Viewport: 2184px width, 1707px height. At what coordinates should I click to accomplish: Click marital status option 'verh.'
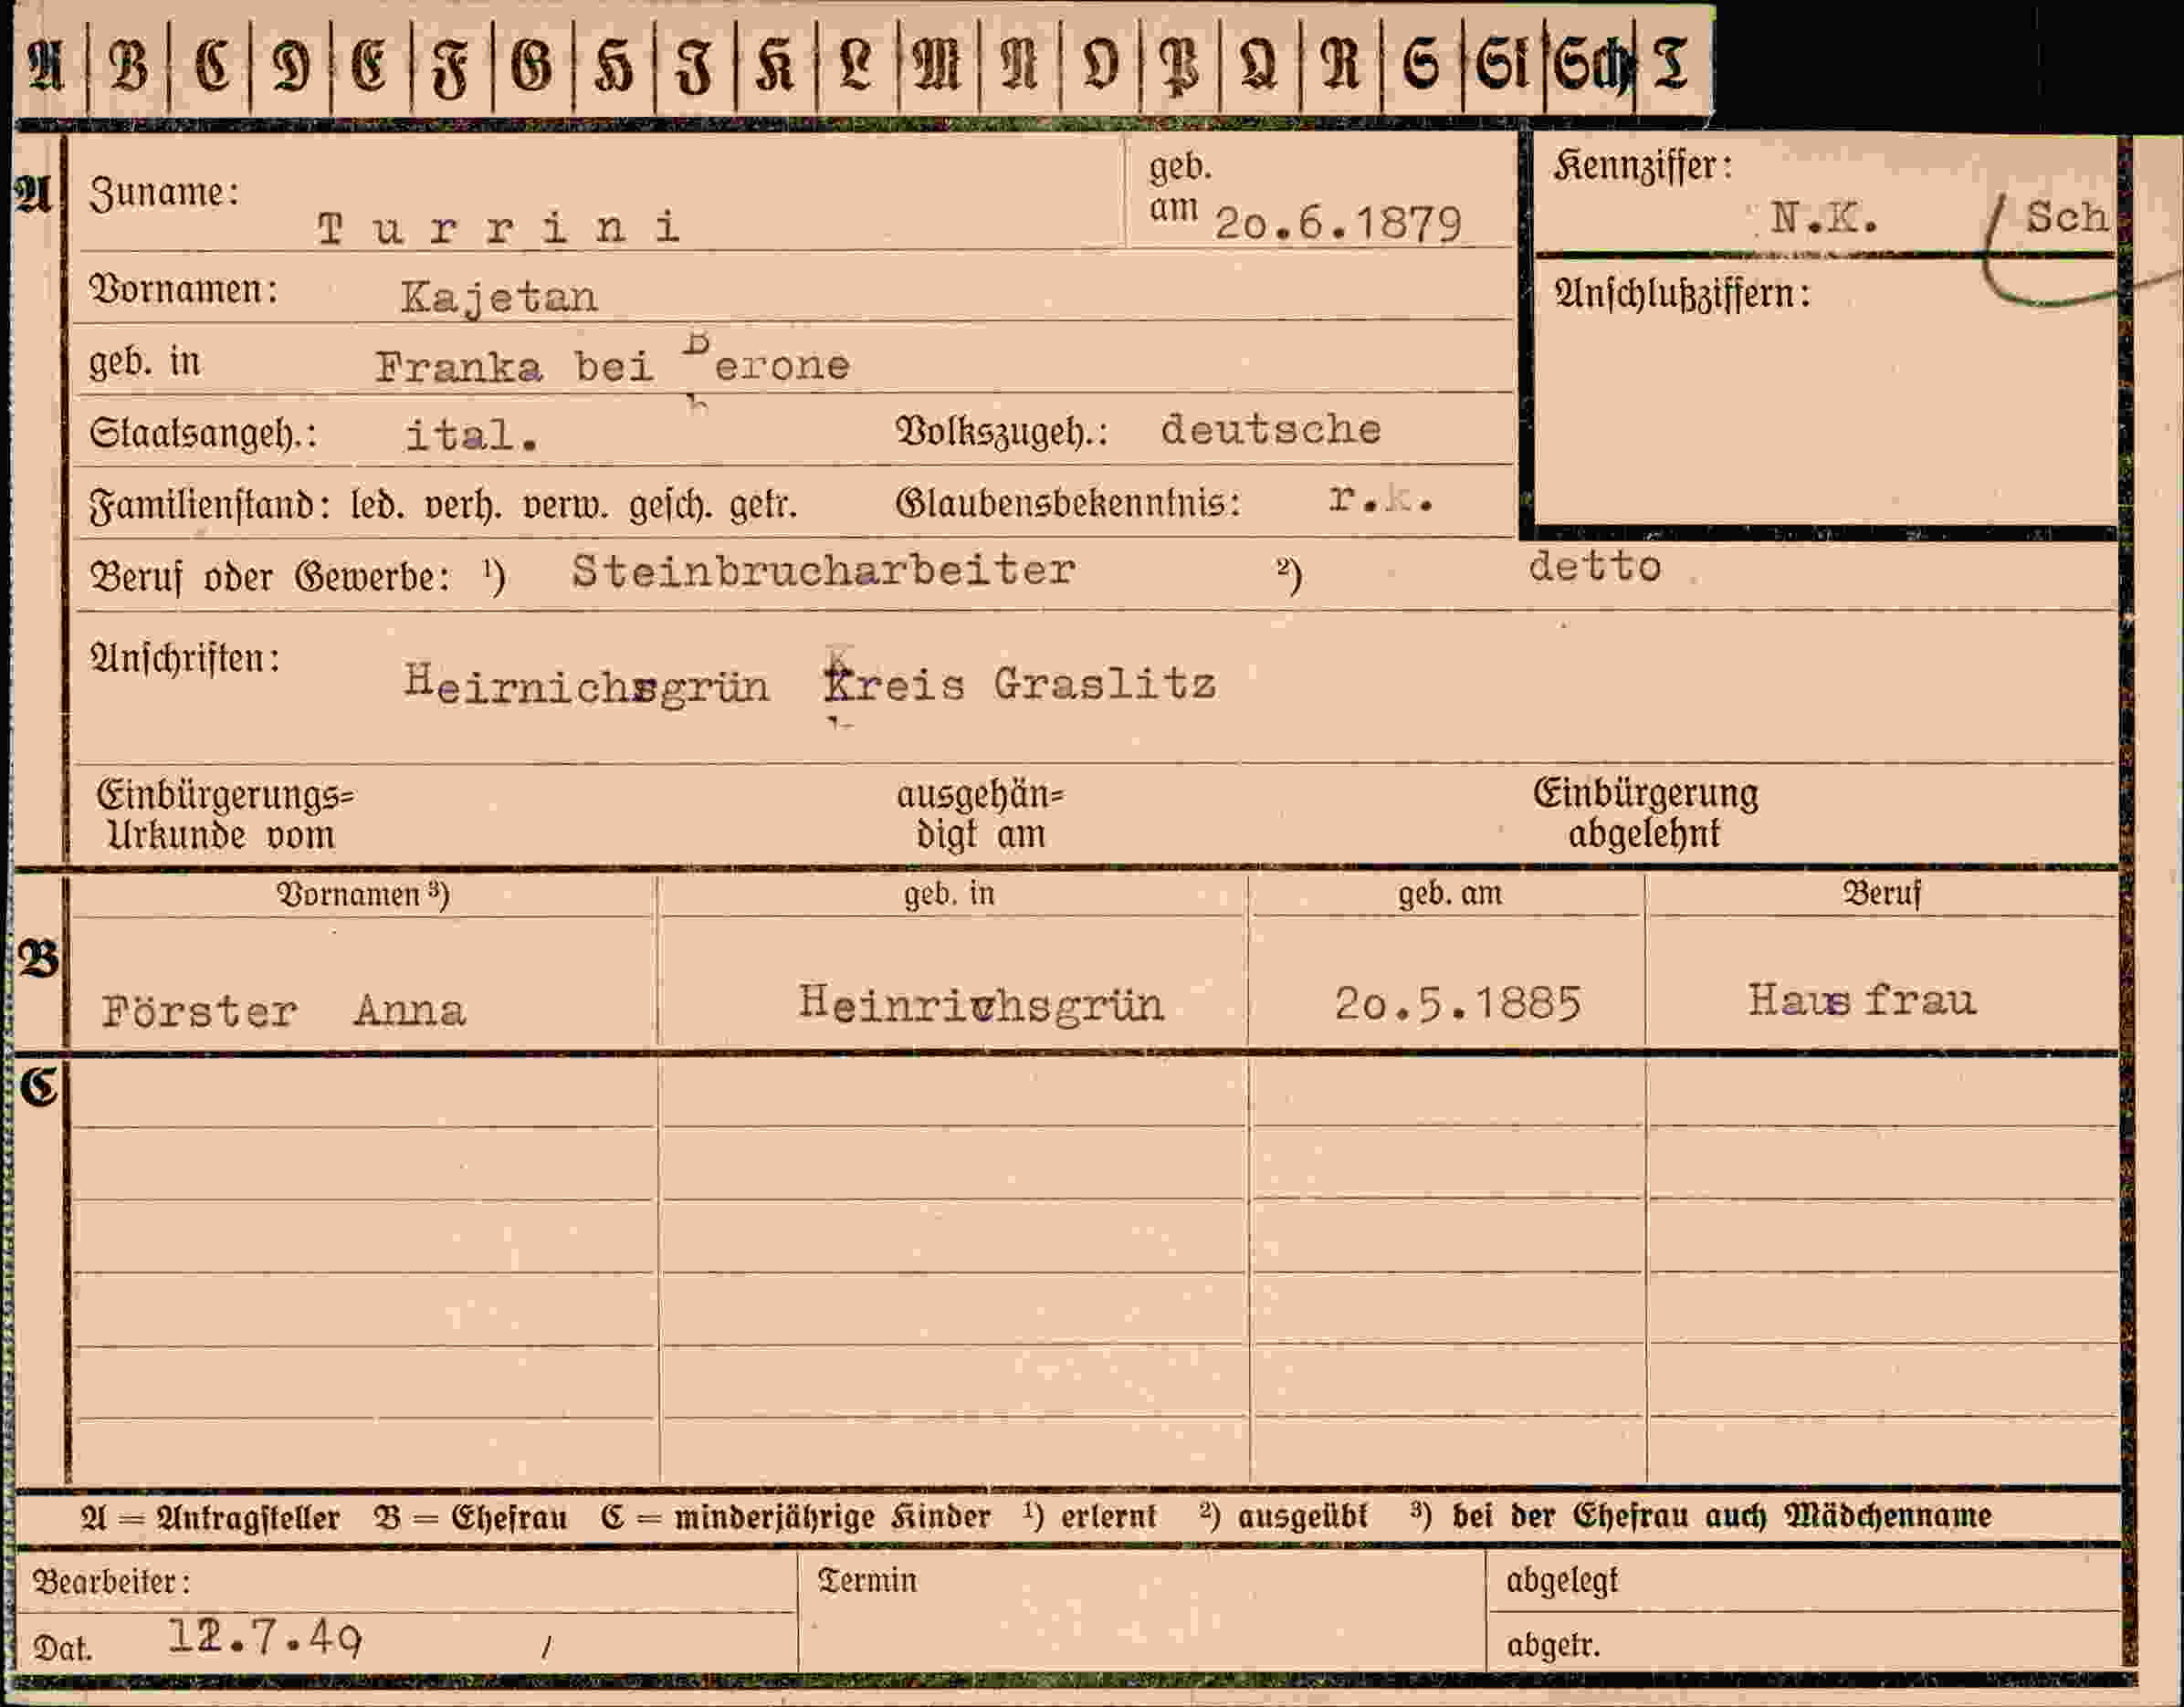point(463,505)
